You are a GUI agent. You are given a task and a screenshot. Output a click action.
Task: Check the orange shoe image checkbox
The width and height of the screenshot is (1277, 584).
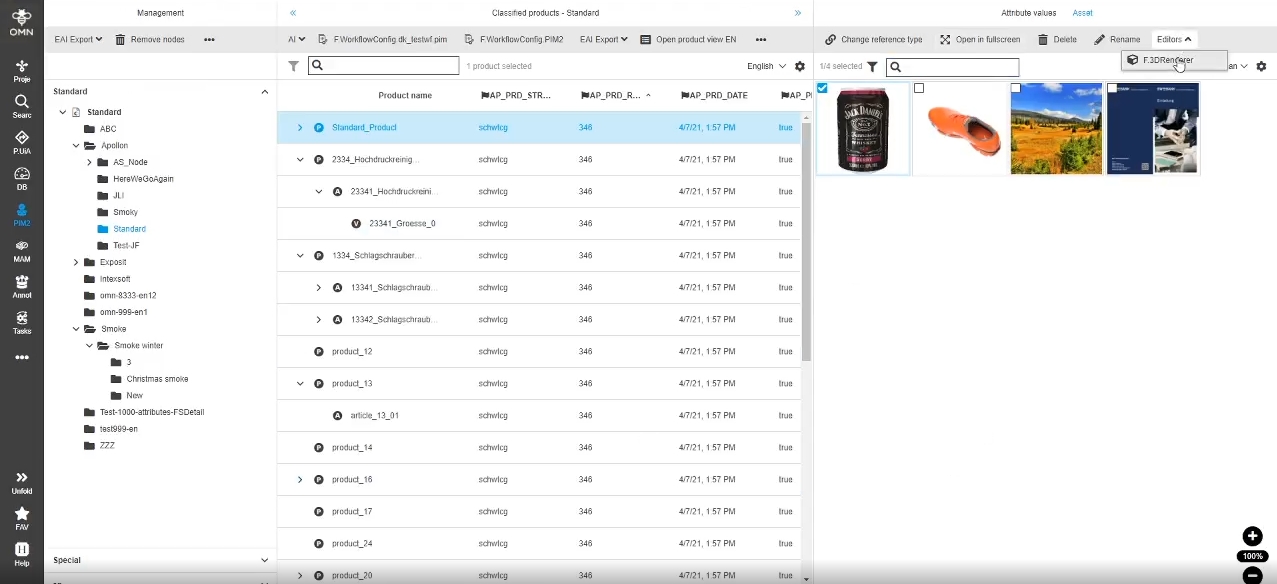pos(919,89)
